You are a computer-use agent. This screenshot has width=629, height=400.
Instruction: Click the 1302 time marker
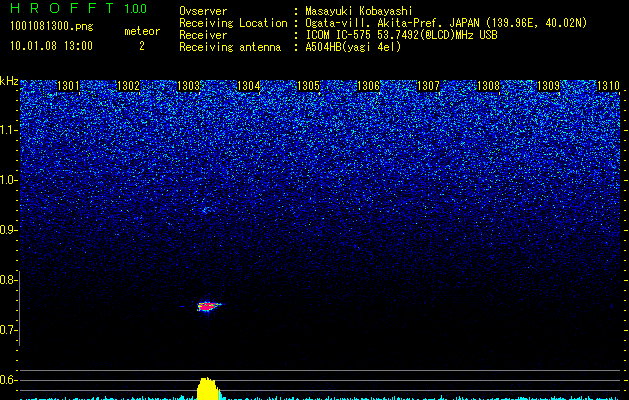(x=128, y=86)
